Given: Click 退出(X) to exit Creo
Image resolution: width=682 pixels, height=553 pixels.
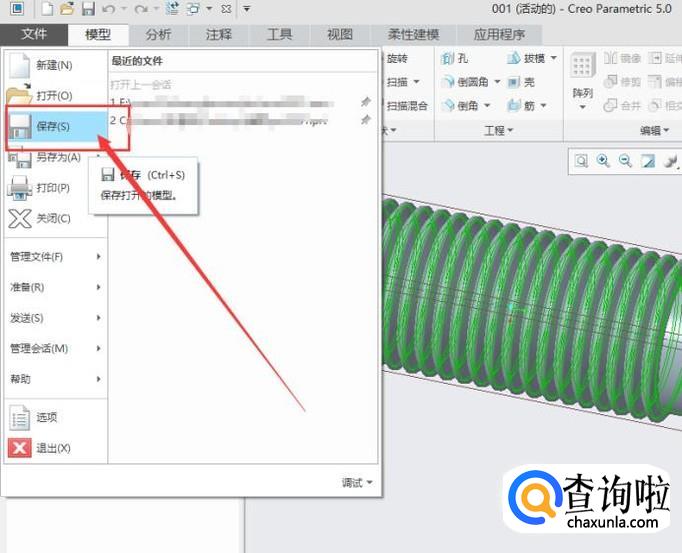Looking at the screenshot, I should point(55,448).
